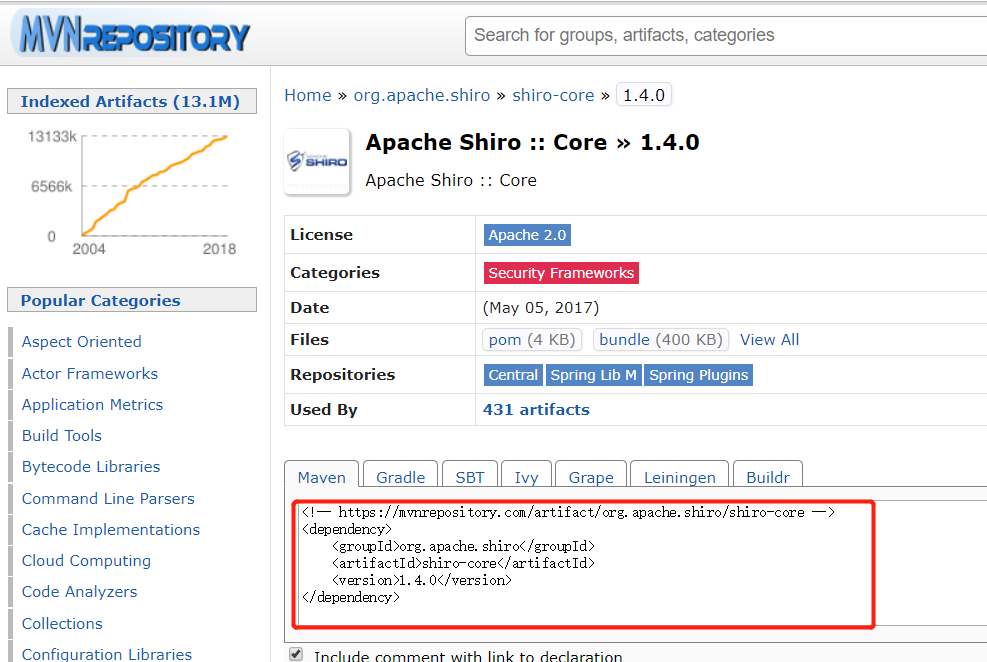This screenshot has height=662, width=987.
Task: Open Bytecode Libraries category
Action: [x=91, y=467]
